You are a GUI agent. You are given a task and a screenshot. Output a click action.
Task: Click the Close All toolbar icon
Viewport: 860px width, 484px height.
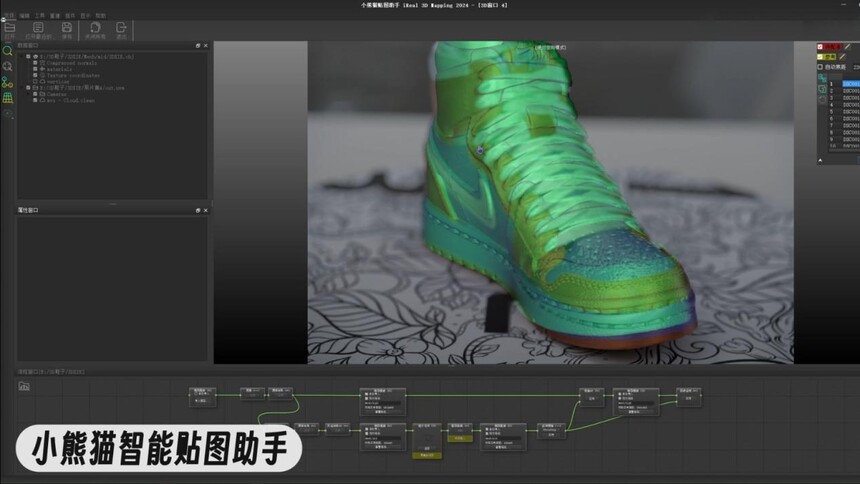[x=95, y=27]
